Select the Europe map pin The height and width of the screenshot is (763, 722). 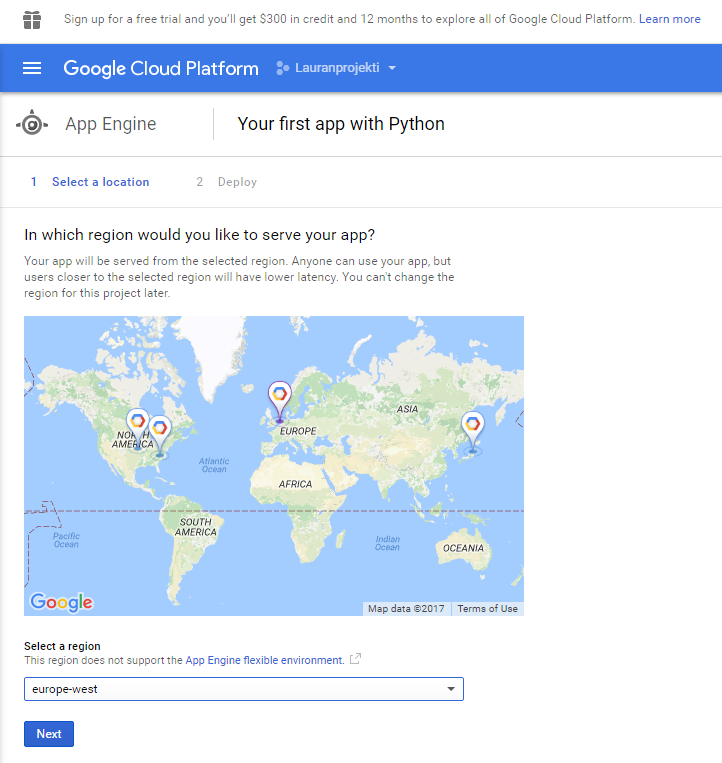click(279, 401)
